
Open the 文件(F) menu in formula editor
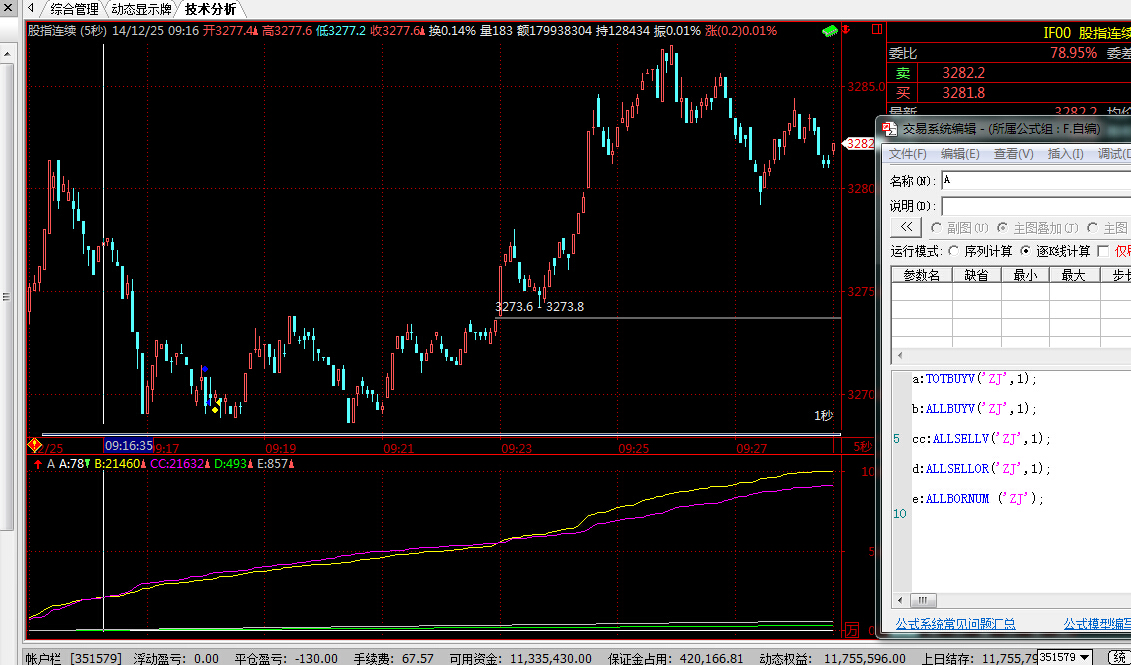tap(907, 154)
